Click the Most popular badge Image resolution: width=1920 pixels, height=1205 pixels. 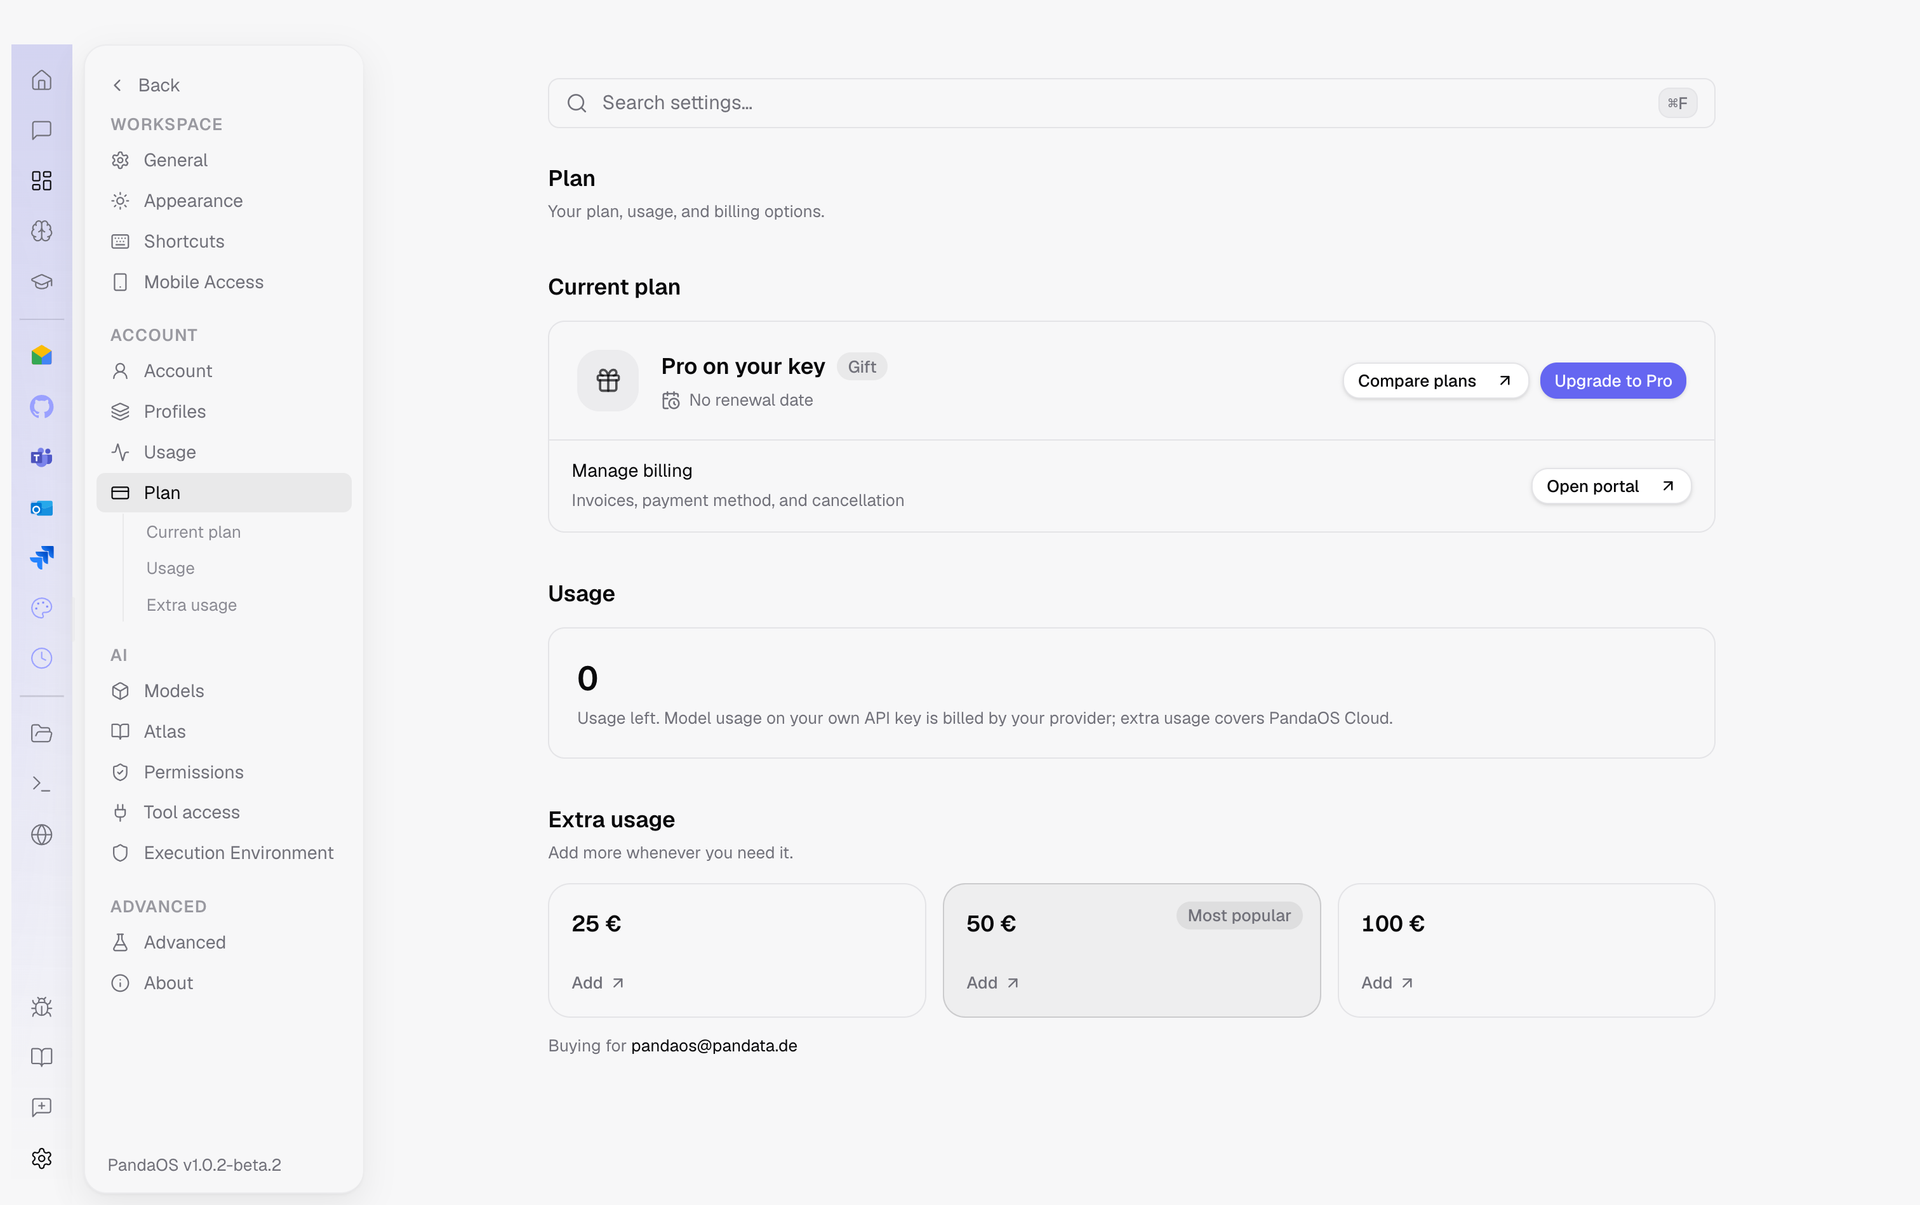pos(1239,916)
